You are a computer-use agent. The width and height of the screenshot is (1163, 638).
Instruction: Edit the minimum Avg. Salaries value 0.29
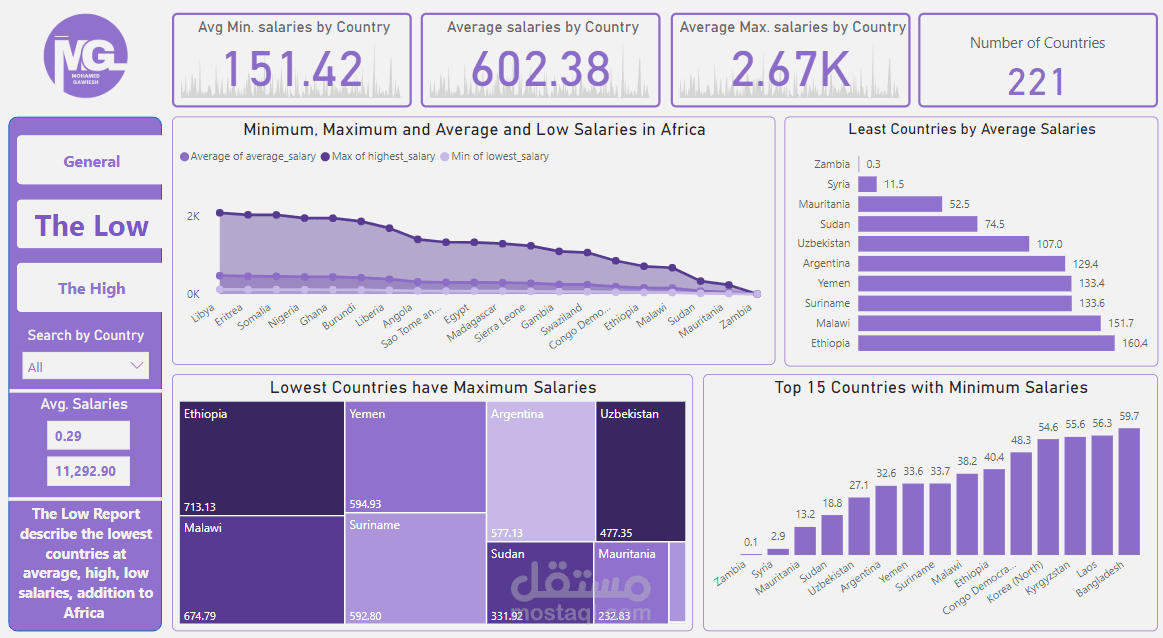point(88,435)
